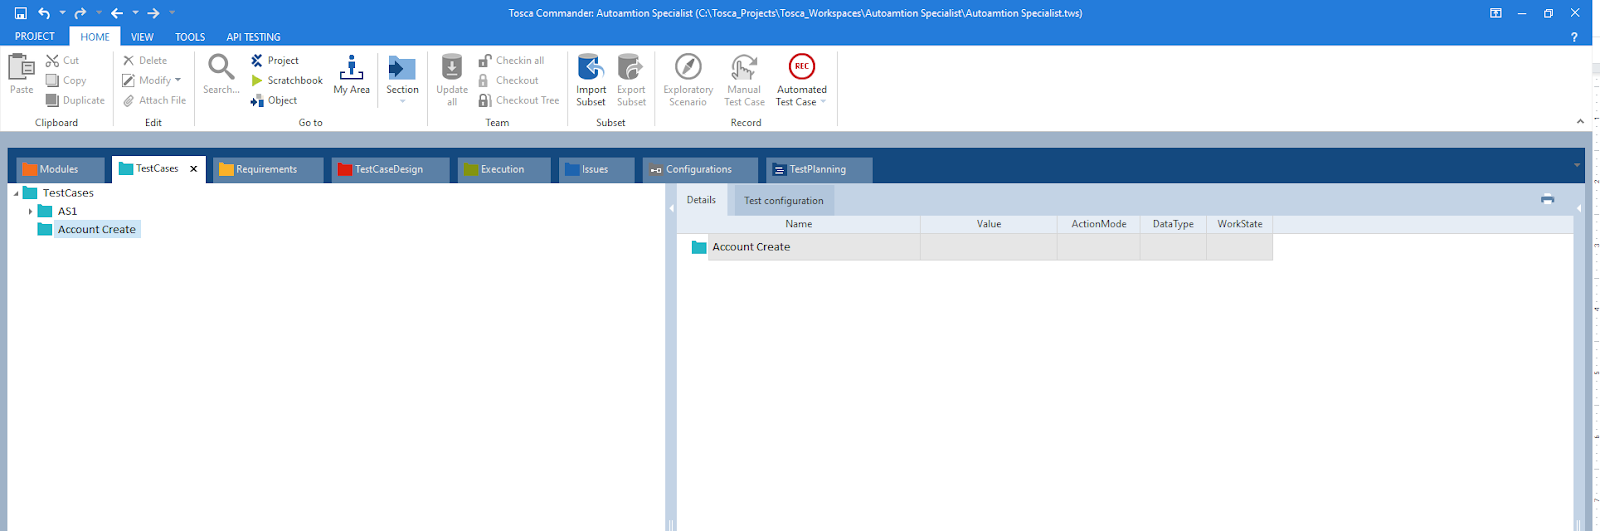Record an Automated Test Case
Image resolution: width=1600 pixels, height=531 pixels.
801,79
